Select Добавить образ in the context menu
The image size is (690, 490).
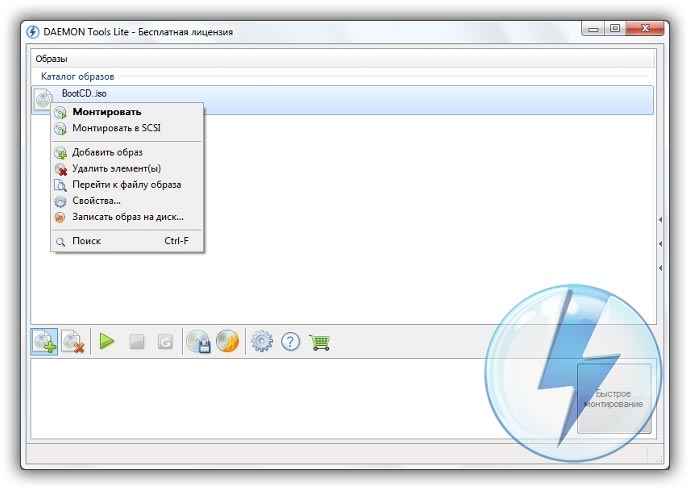(x=127, y=152)
